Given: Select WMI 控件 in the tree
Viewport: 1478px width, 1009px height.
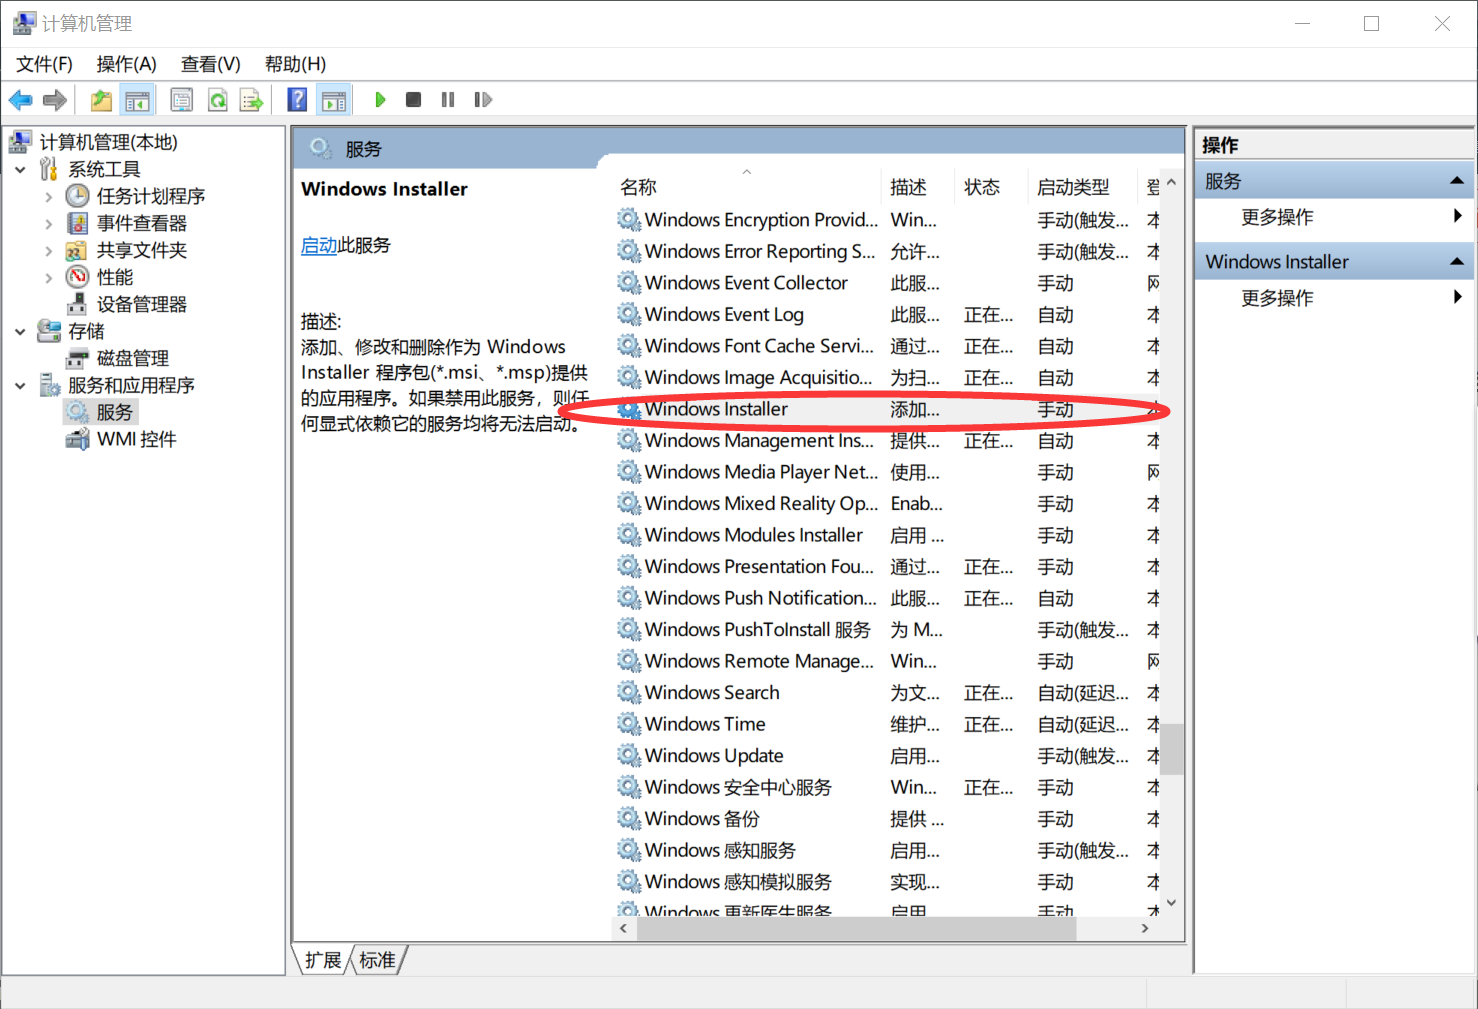Looking at the screenshot, I should click(x=136, y=439).
